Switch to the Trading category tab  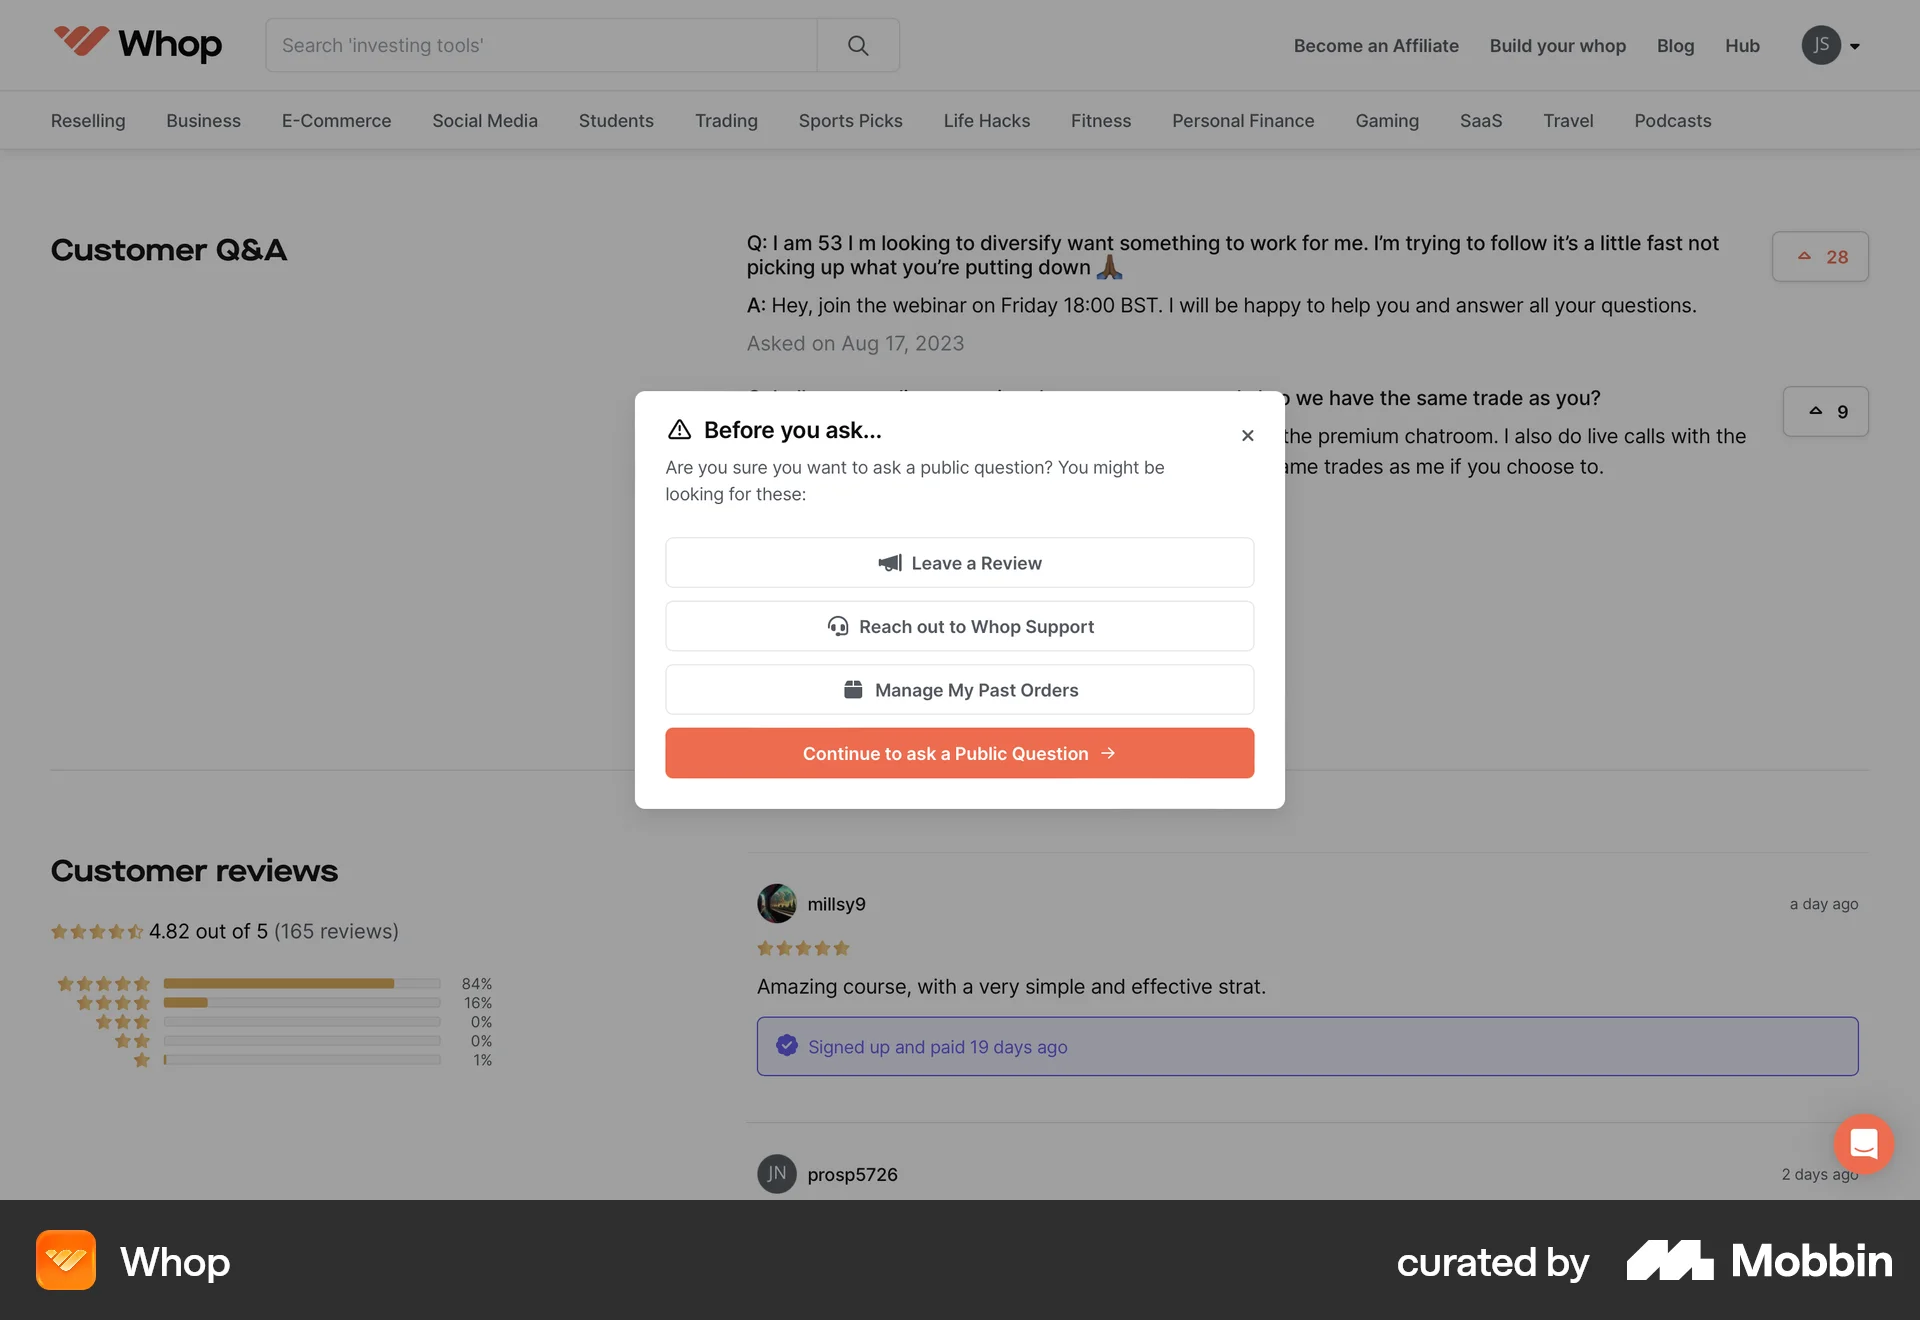point(725,120)
